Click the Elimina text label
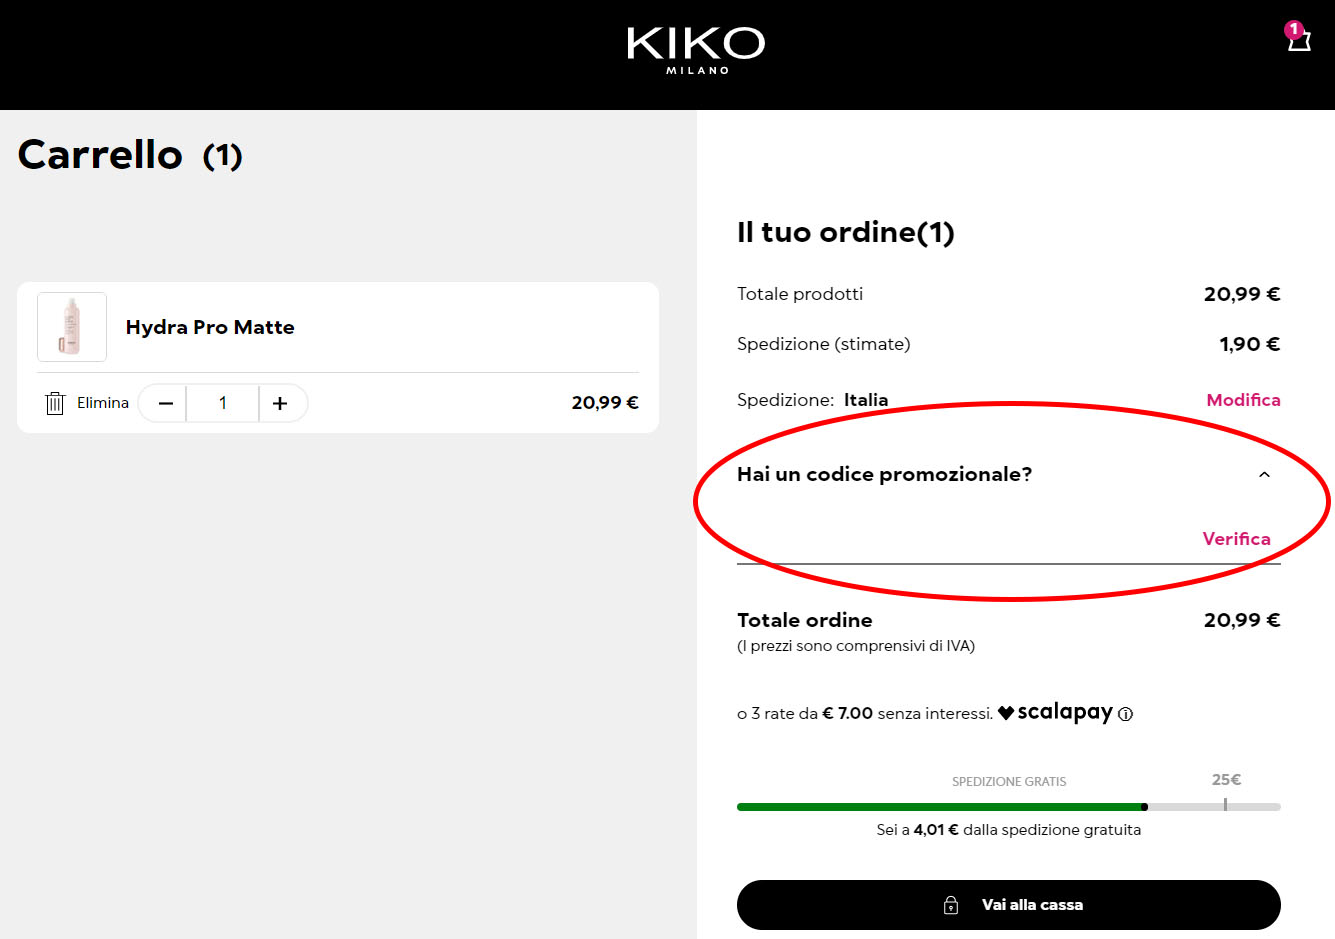 coord(102,402)
